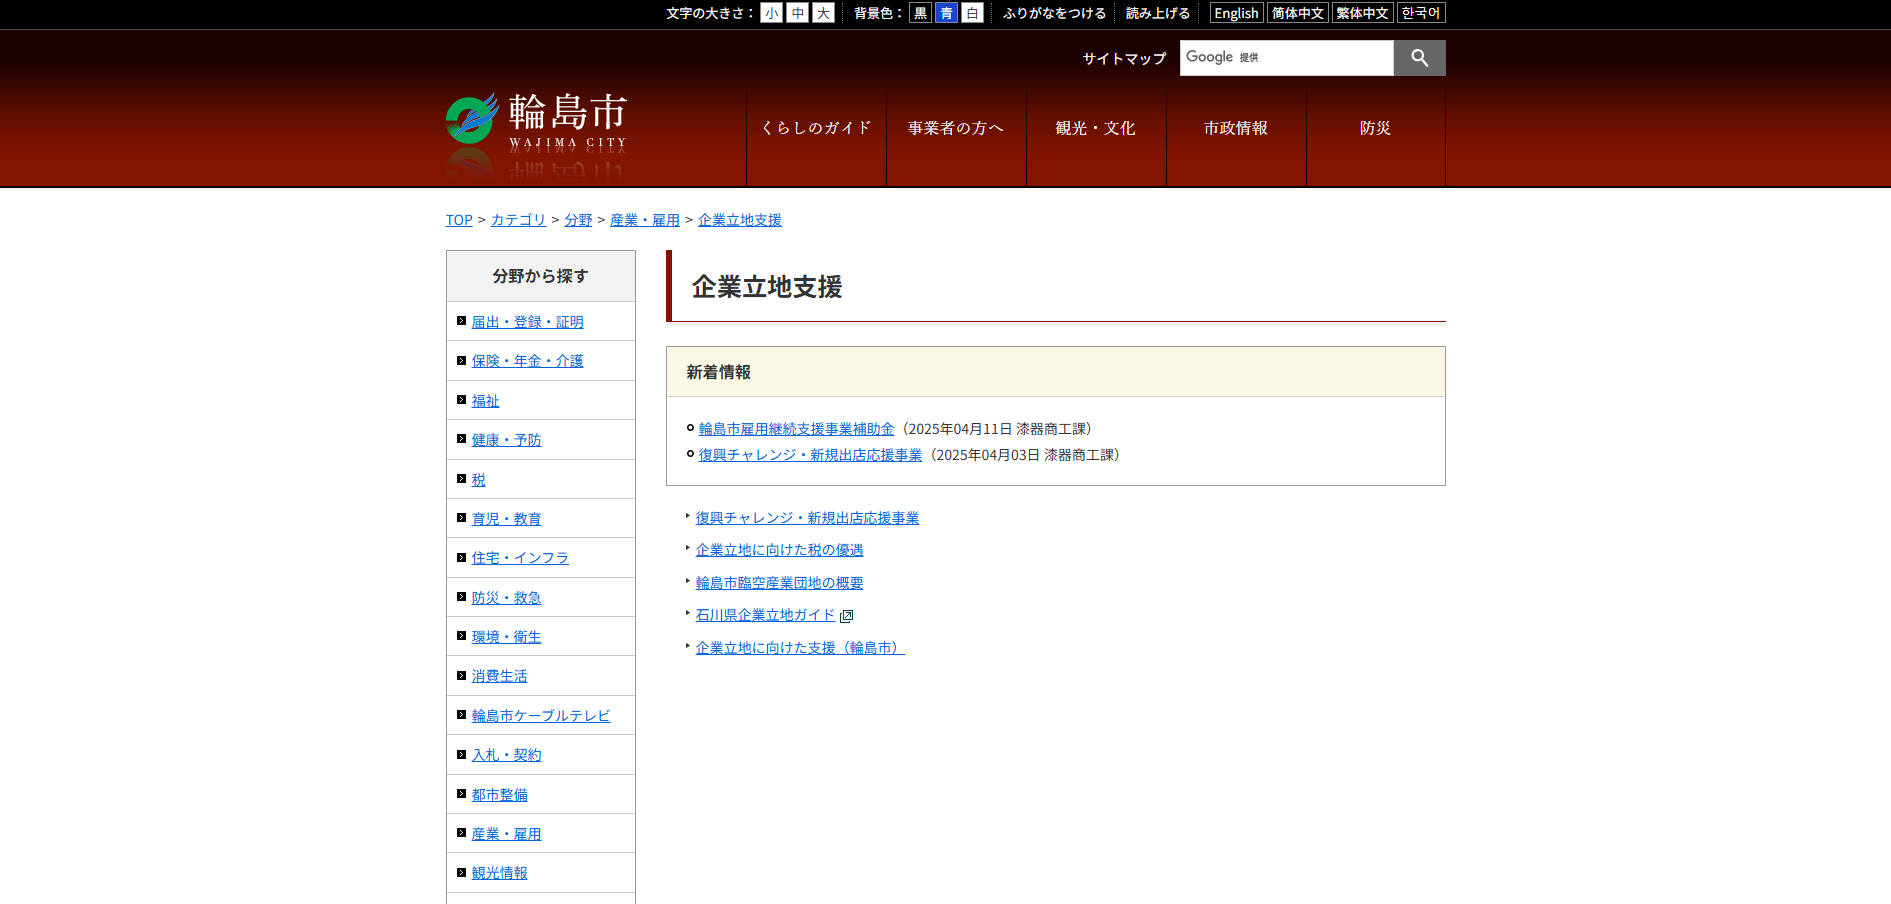1891x904 pixels.
Task: Open 保険・年金・介護 sidebar category
Action: [x=527, y=361]
